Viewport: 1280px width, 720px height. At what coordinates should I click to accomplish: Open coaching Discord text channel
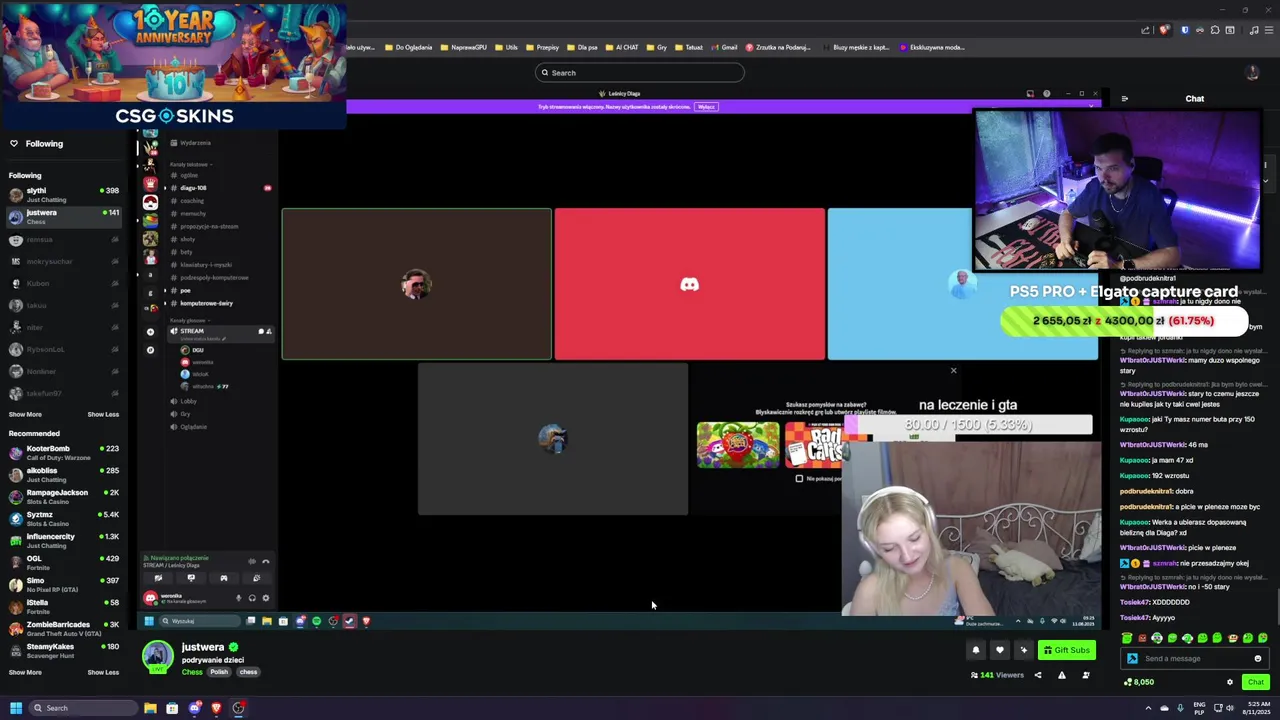[192, 201]
